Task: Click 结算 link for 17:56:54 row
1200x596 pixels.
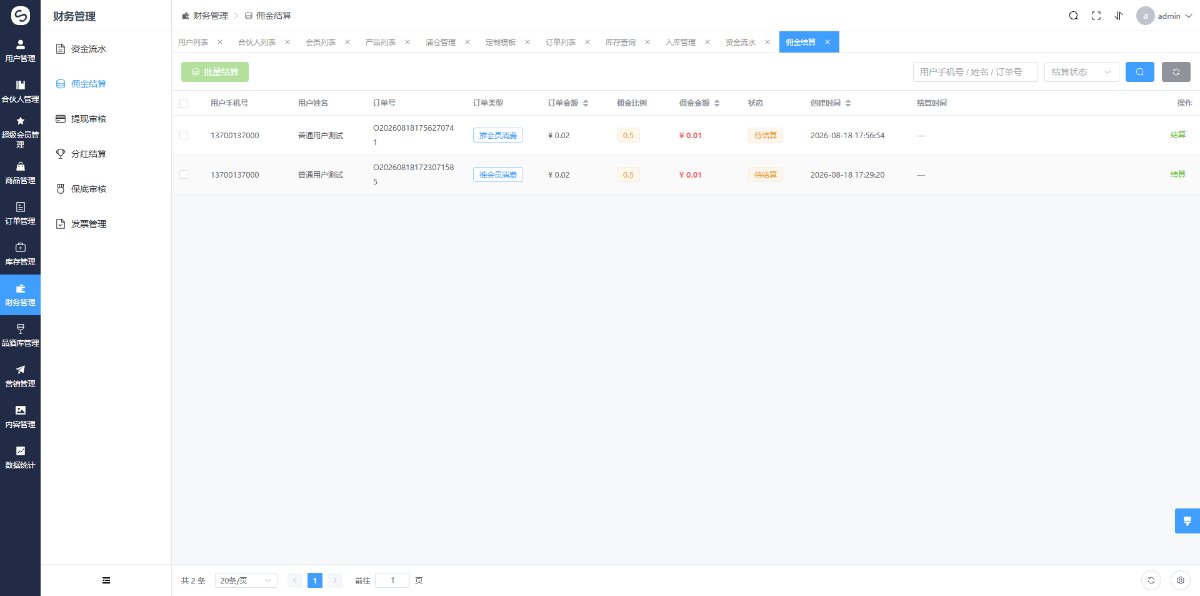Action: pyautogui.click(x=1178, y=135)
